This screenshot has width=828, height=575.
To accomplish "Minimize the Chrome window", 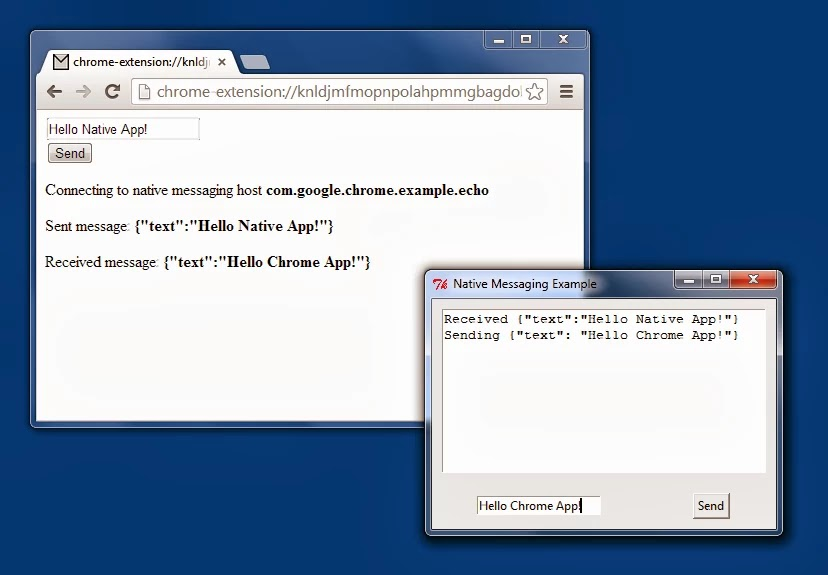I will point(498,40).
